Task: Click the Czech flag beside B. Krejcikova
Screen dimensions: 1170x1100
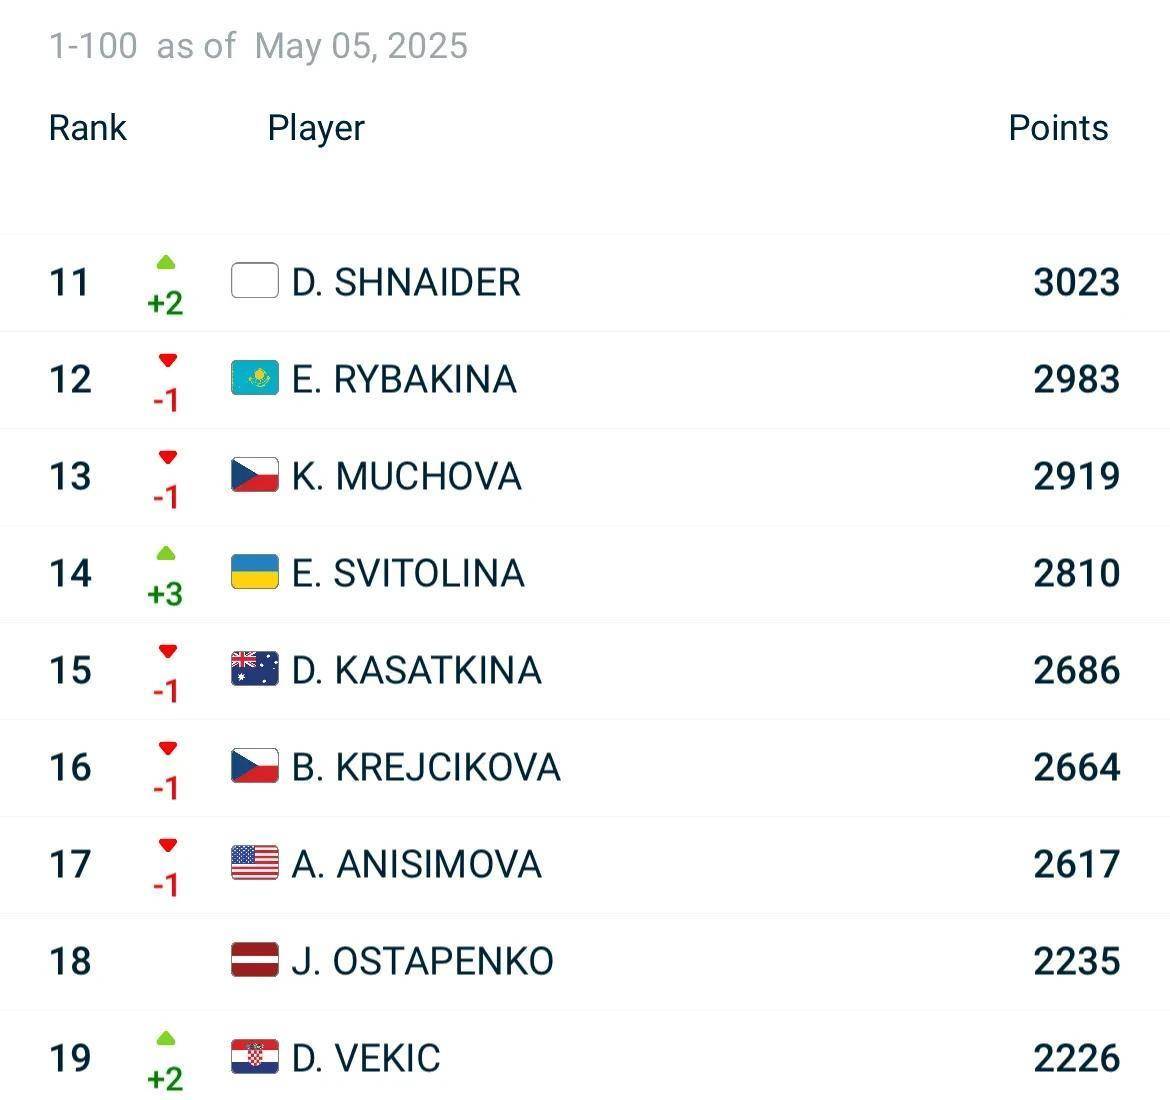Action: [254, 766]
